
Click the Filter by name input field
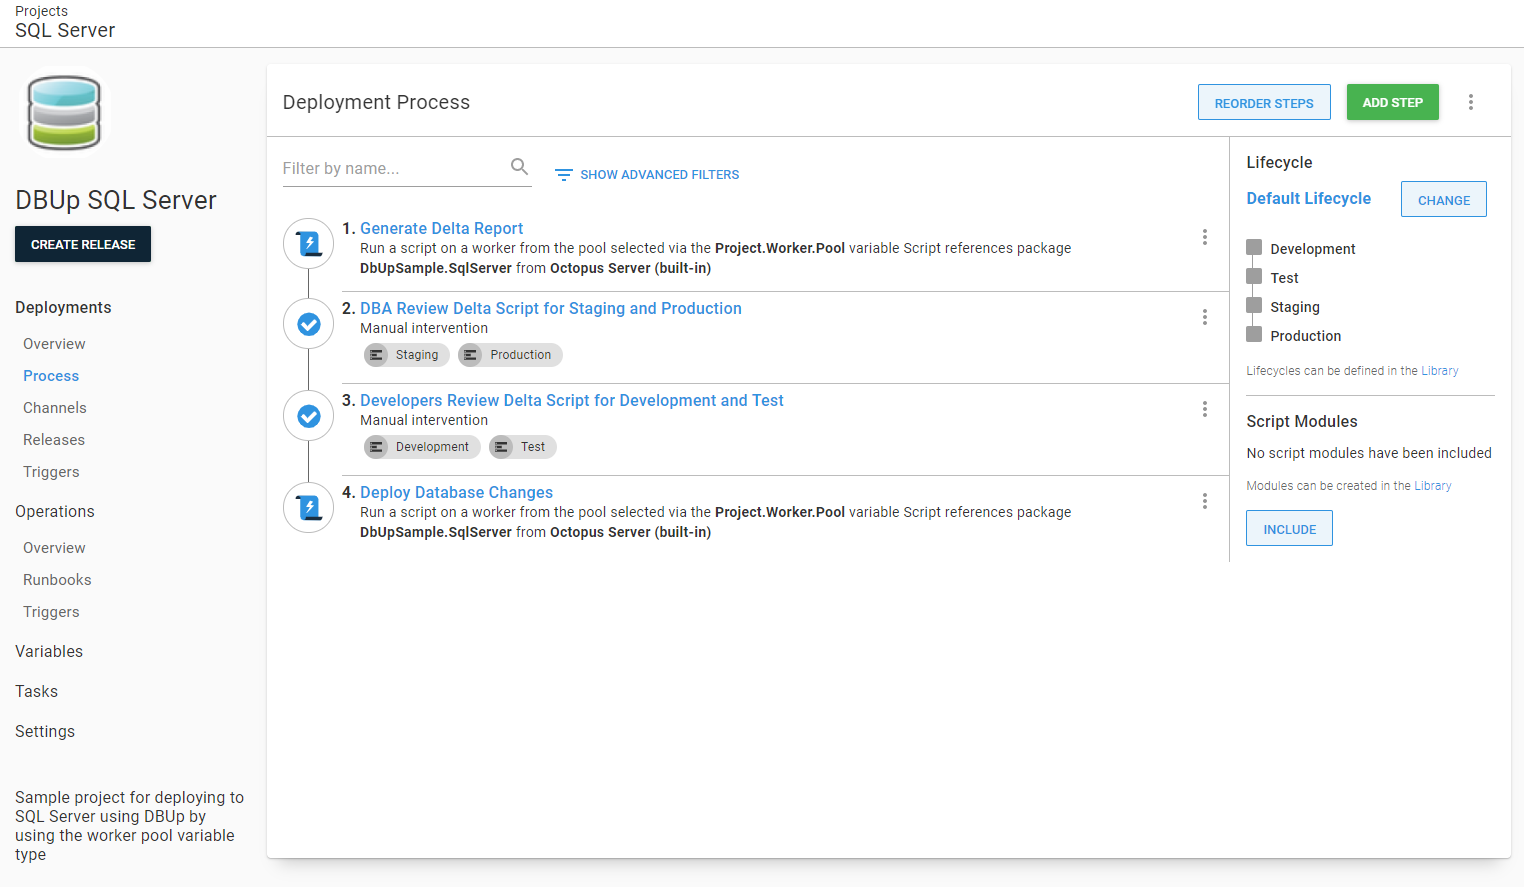click(394, 168)
